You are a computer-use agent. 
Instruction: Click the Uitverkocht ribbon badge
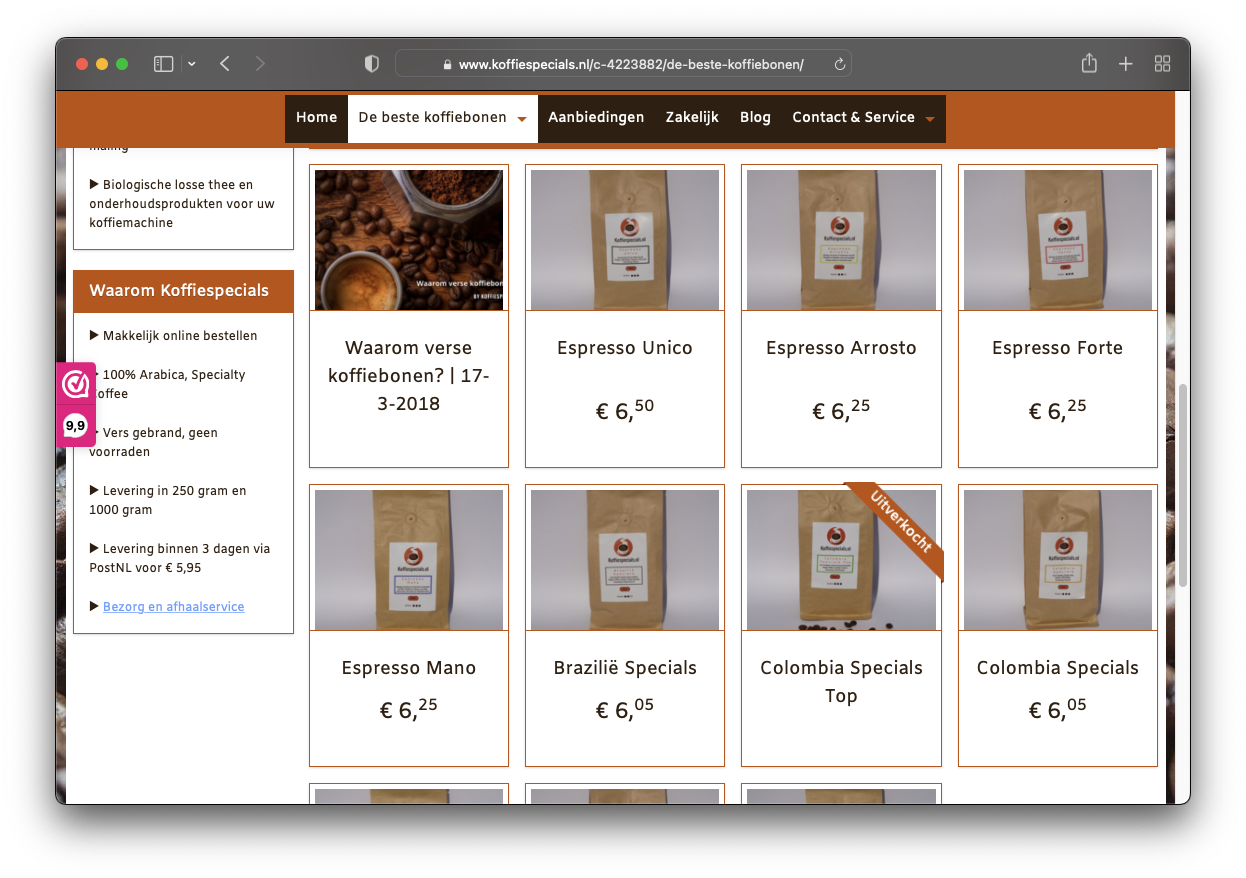click(900, 523)
